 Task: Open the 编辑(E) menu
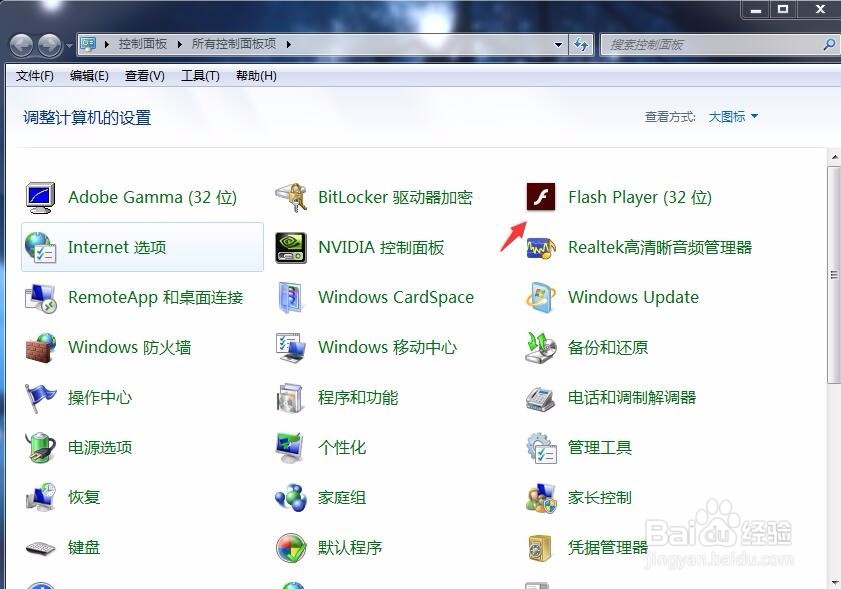(x=89, y=76)
